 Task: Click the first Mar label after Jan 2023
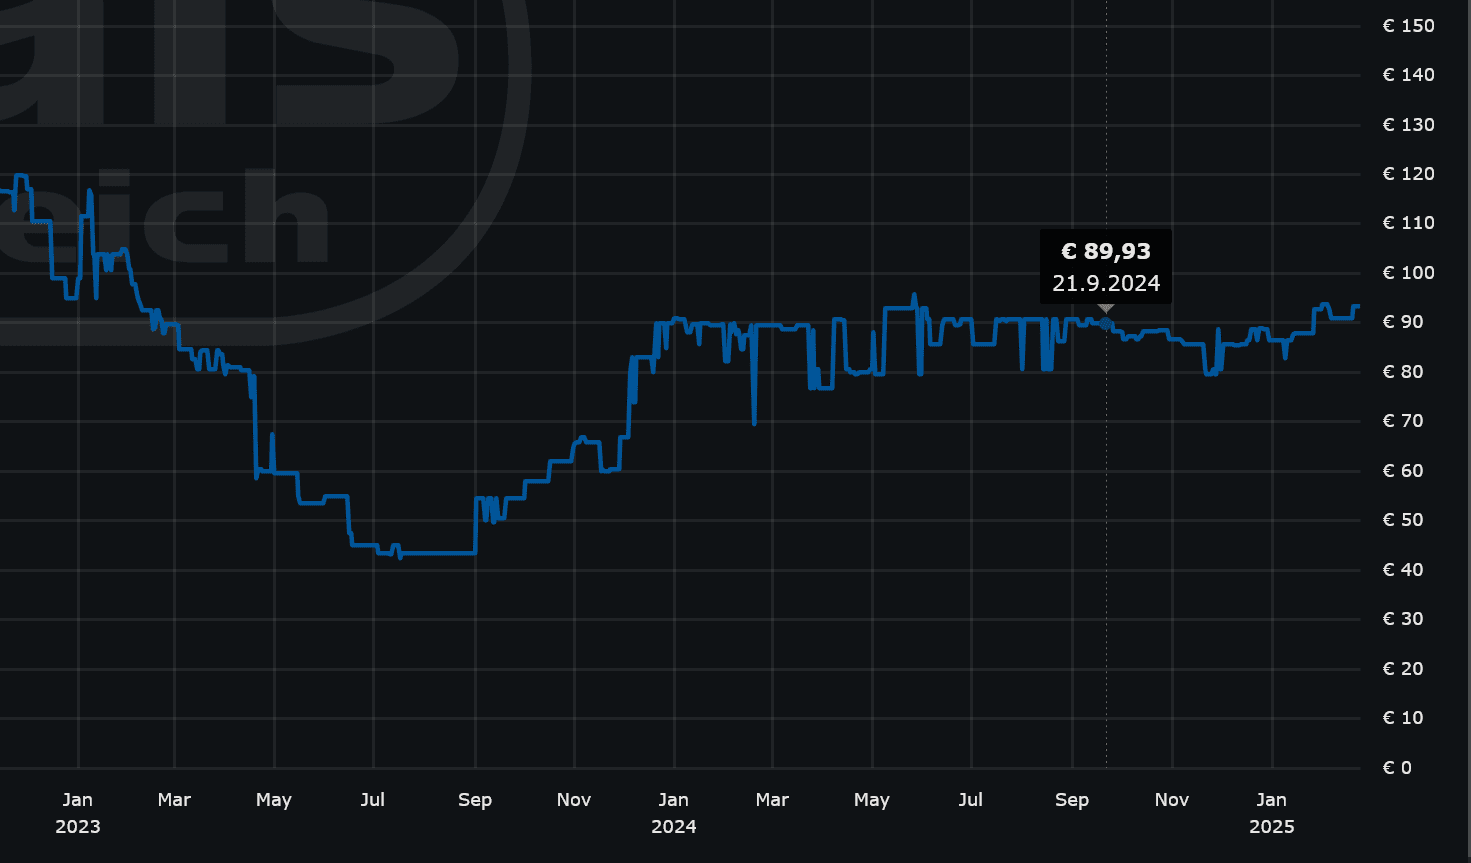coord(174,800)
